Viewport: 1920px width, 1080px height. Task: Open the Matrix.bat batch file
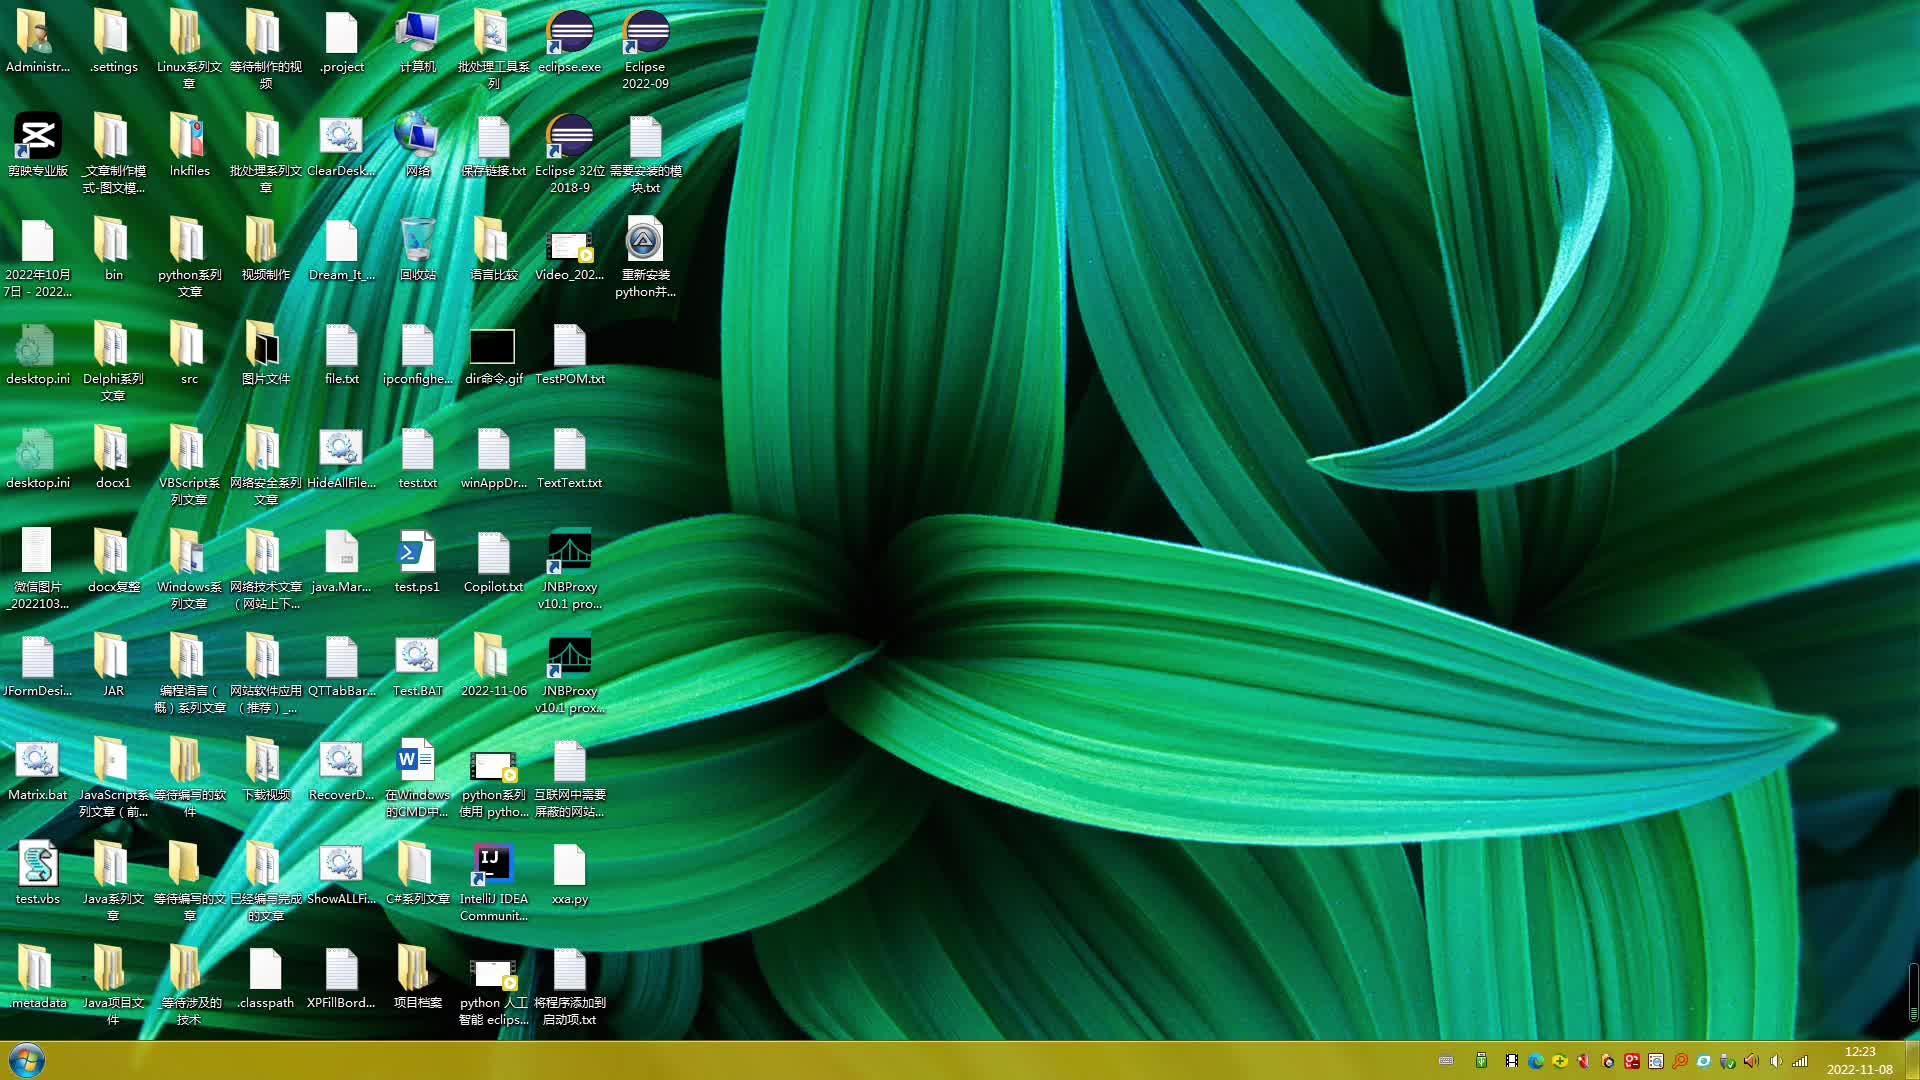click(38, 762)
